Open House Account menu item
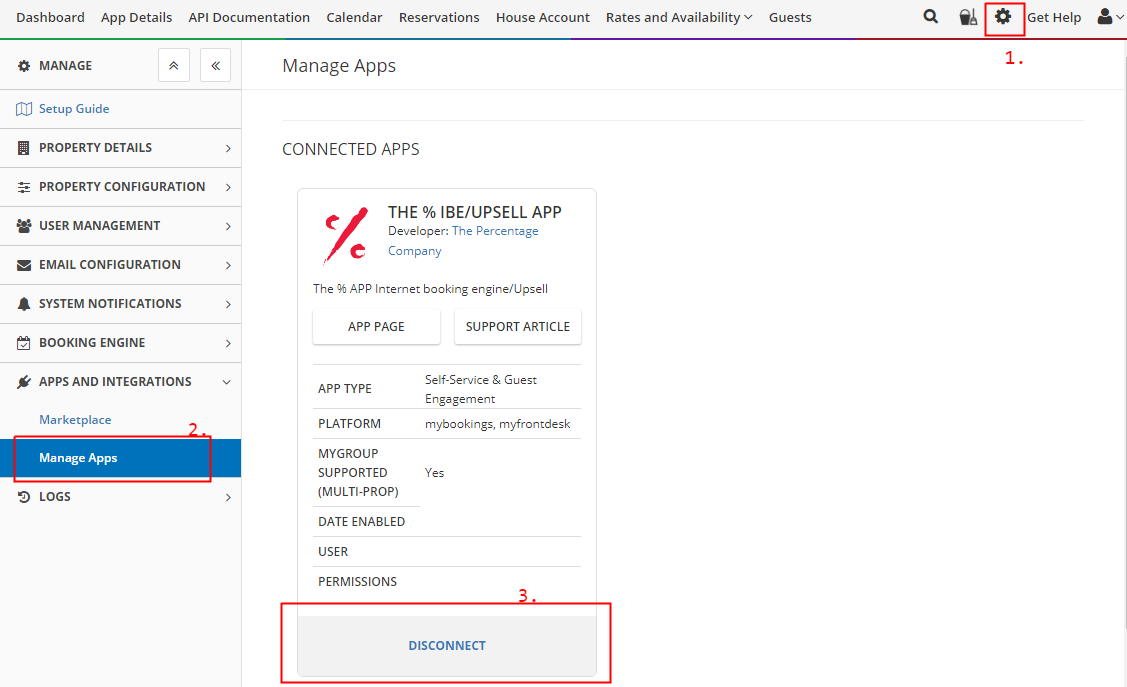The image size is (1127, 687). [543, 17]
